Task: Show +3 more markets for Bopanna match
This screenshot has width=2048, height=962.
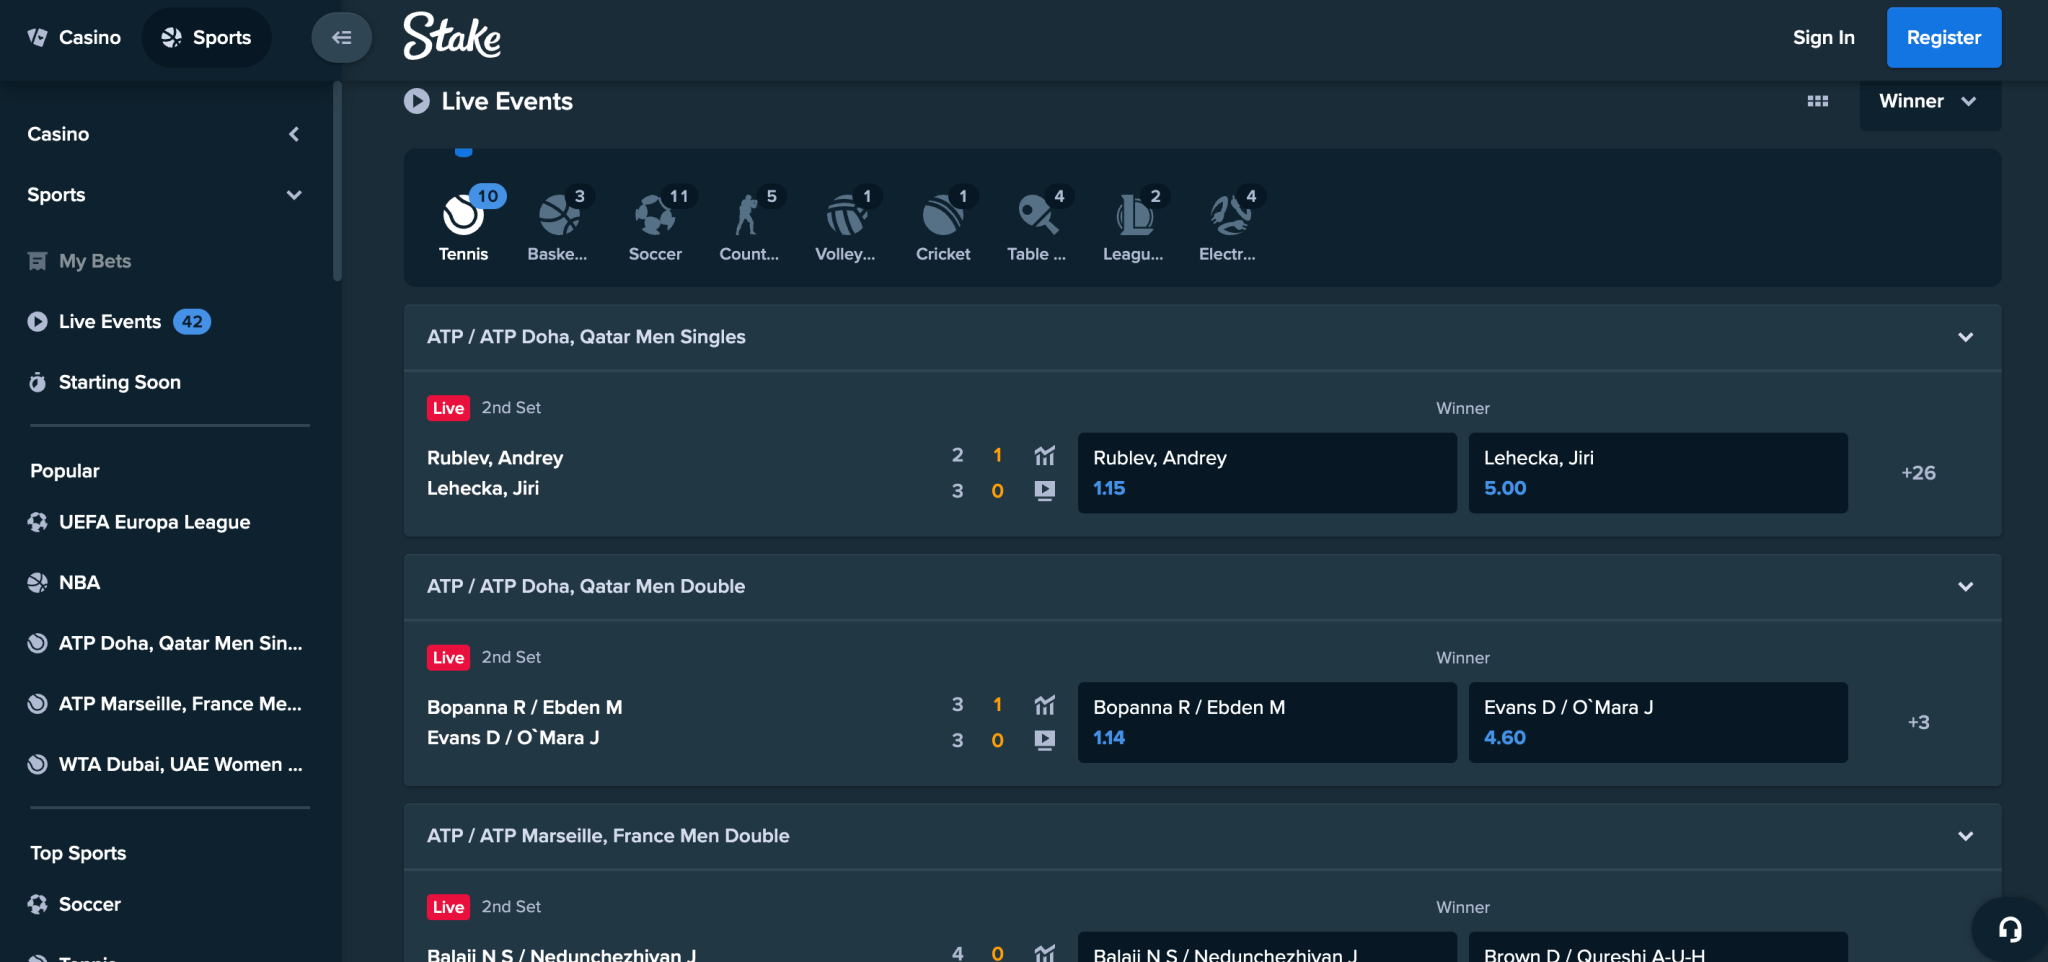Action: pos(1918,723)
